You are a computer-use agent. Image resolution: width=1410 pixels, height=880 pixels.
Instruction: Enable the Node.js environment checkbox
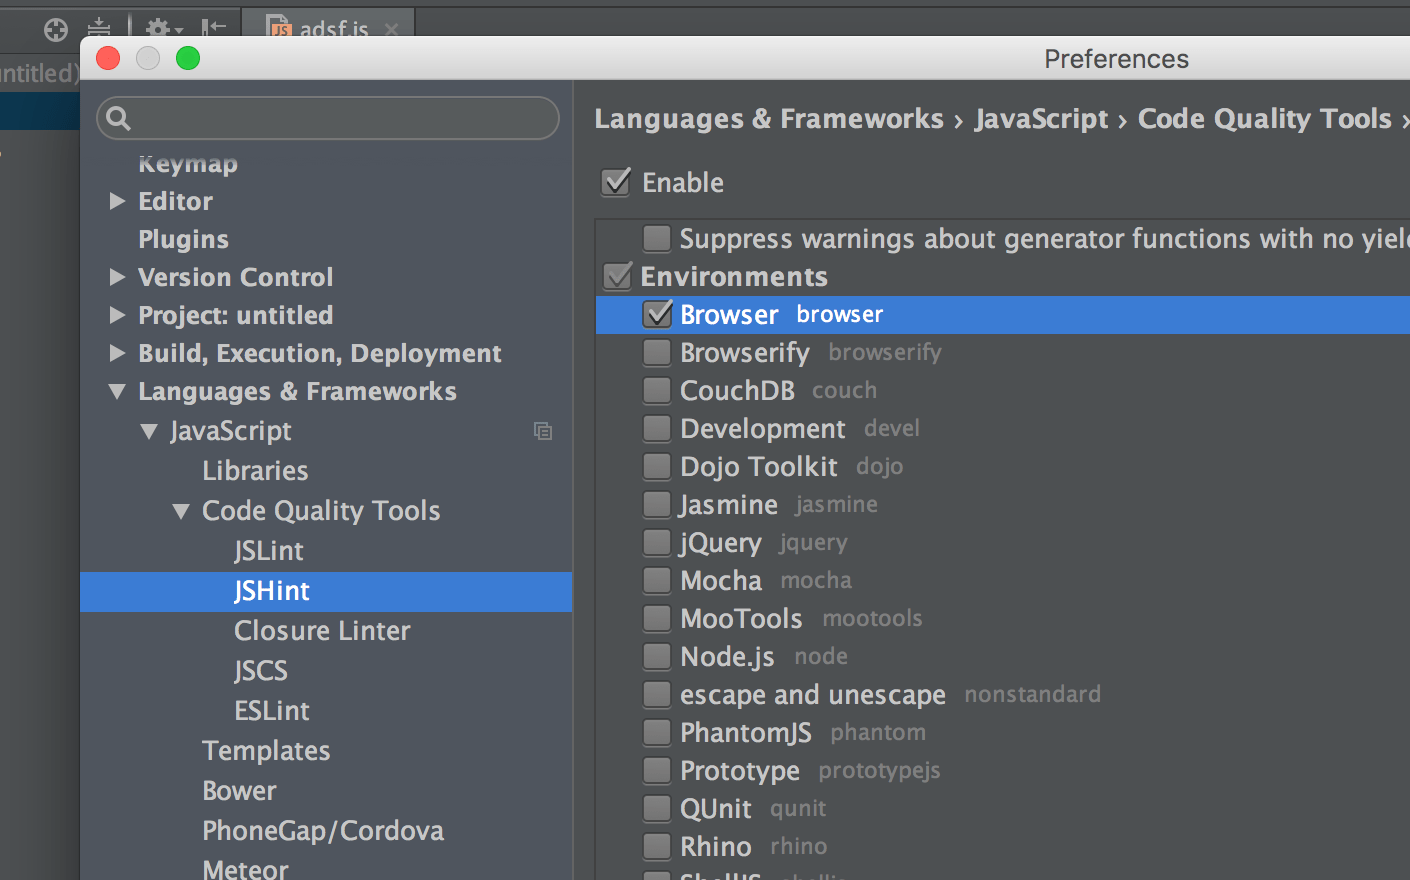[657, 656]
